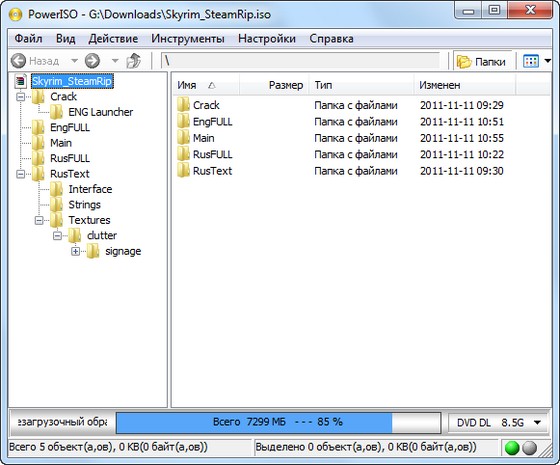This screenshot has height=465, width=560.
Task: Select ENG Launcher folder in tree
Action: pos(101,112)
